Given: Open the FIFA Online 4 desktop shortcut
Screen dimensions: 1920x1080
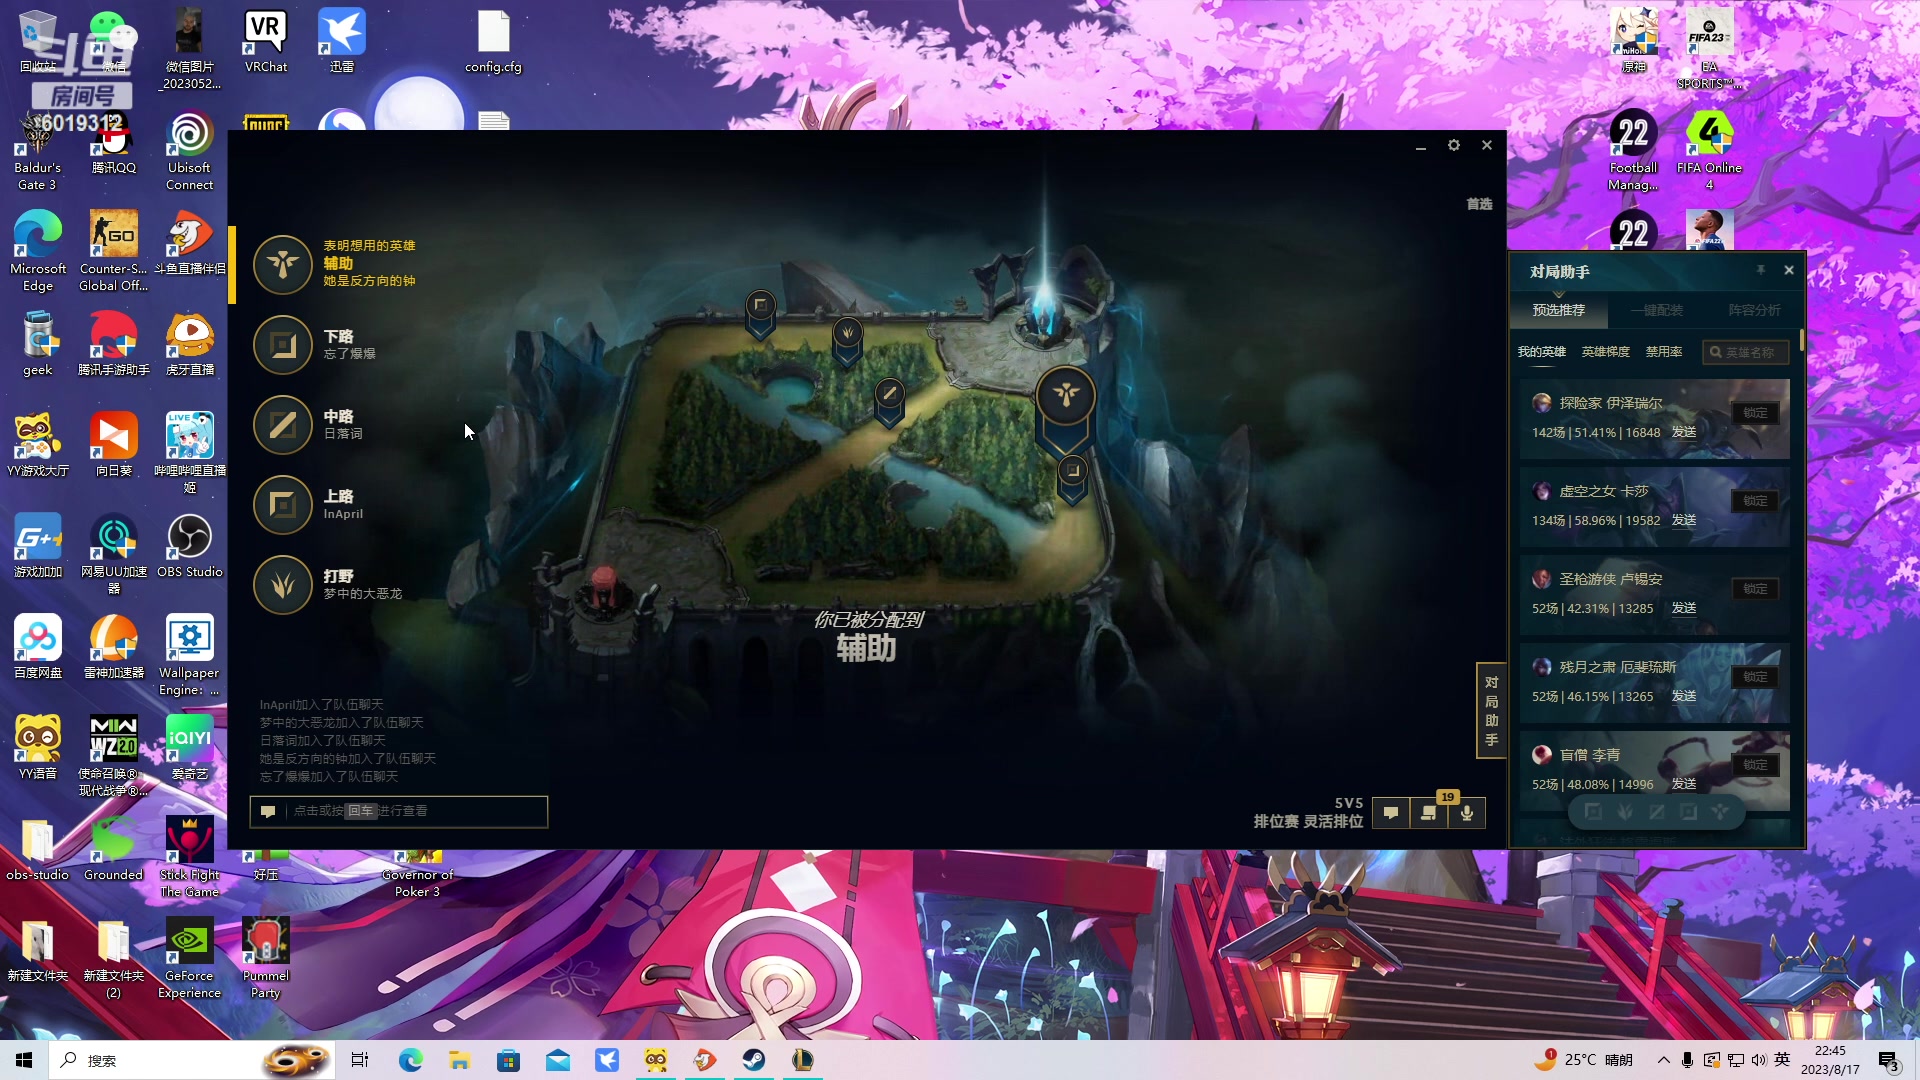Looking at the screenshot, I should pyautogui.click(x=1709, y=150).
